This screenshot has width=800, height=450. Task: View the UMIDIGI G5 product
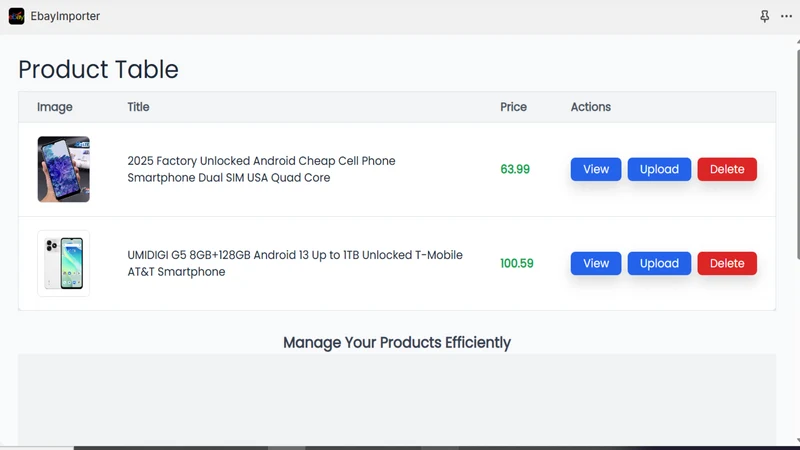(x=596, y=263)
